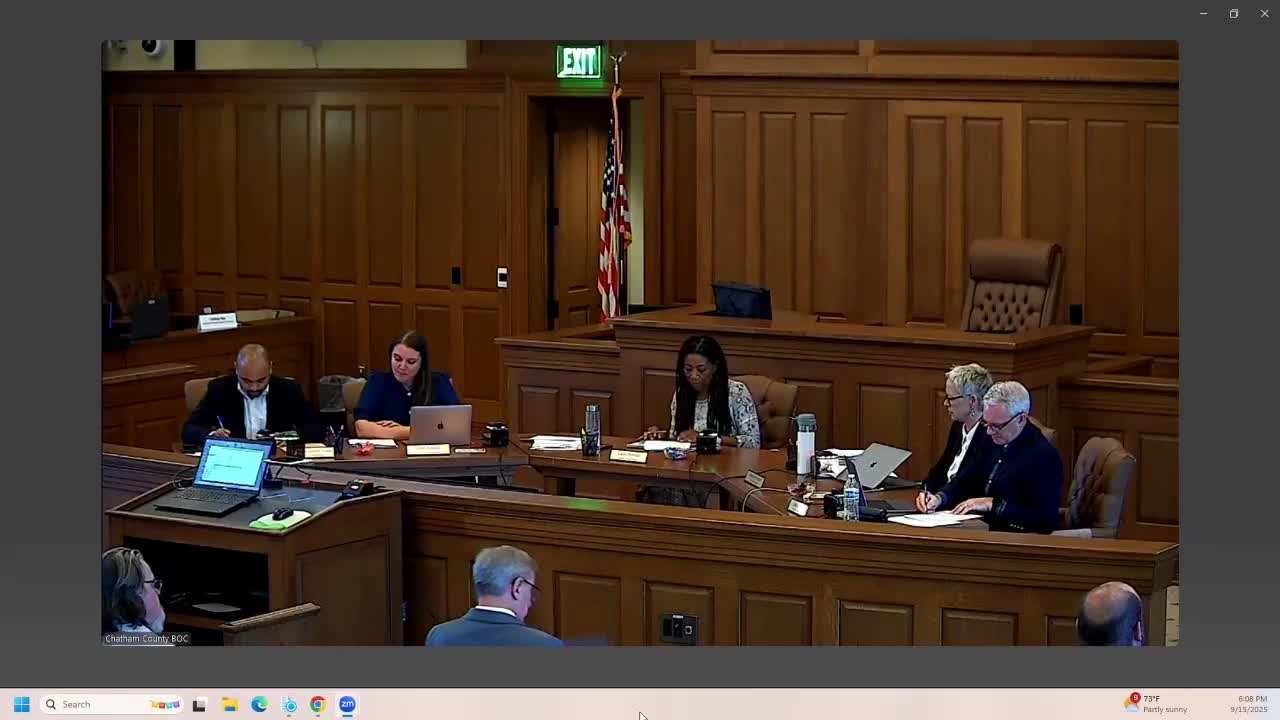Viewport: 1280px width, 720px height.
Task: Click the Zoom icon on the taskbar
Action: 347,704
